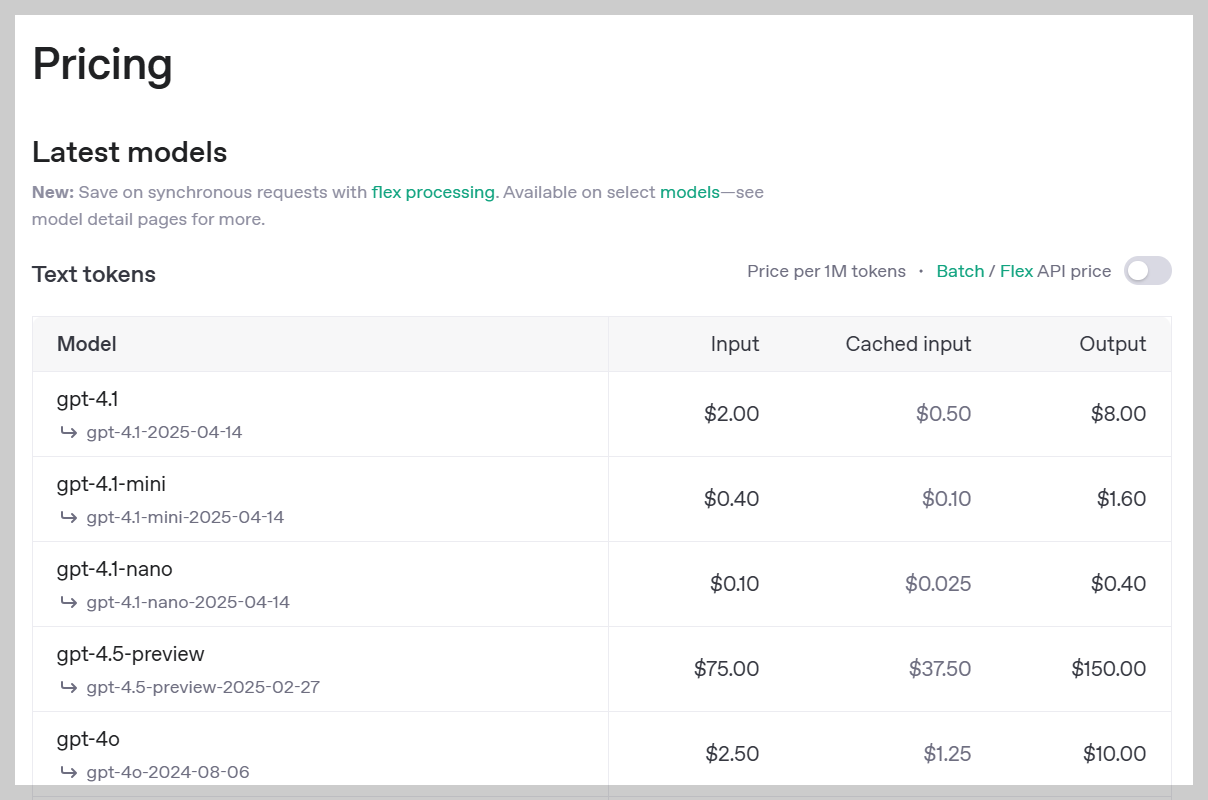
Task: Click the arrow icon beside gpt-4.1-2025-04-14
Action: pos(68,432)
